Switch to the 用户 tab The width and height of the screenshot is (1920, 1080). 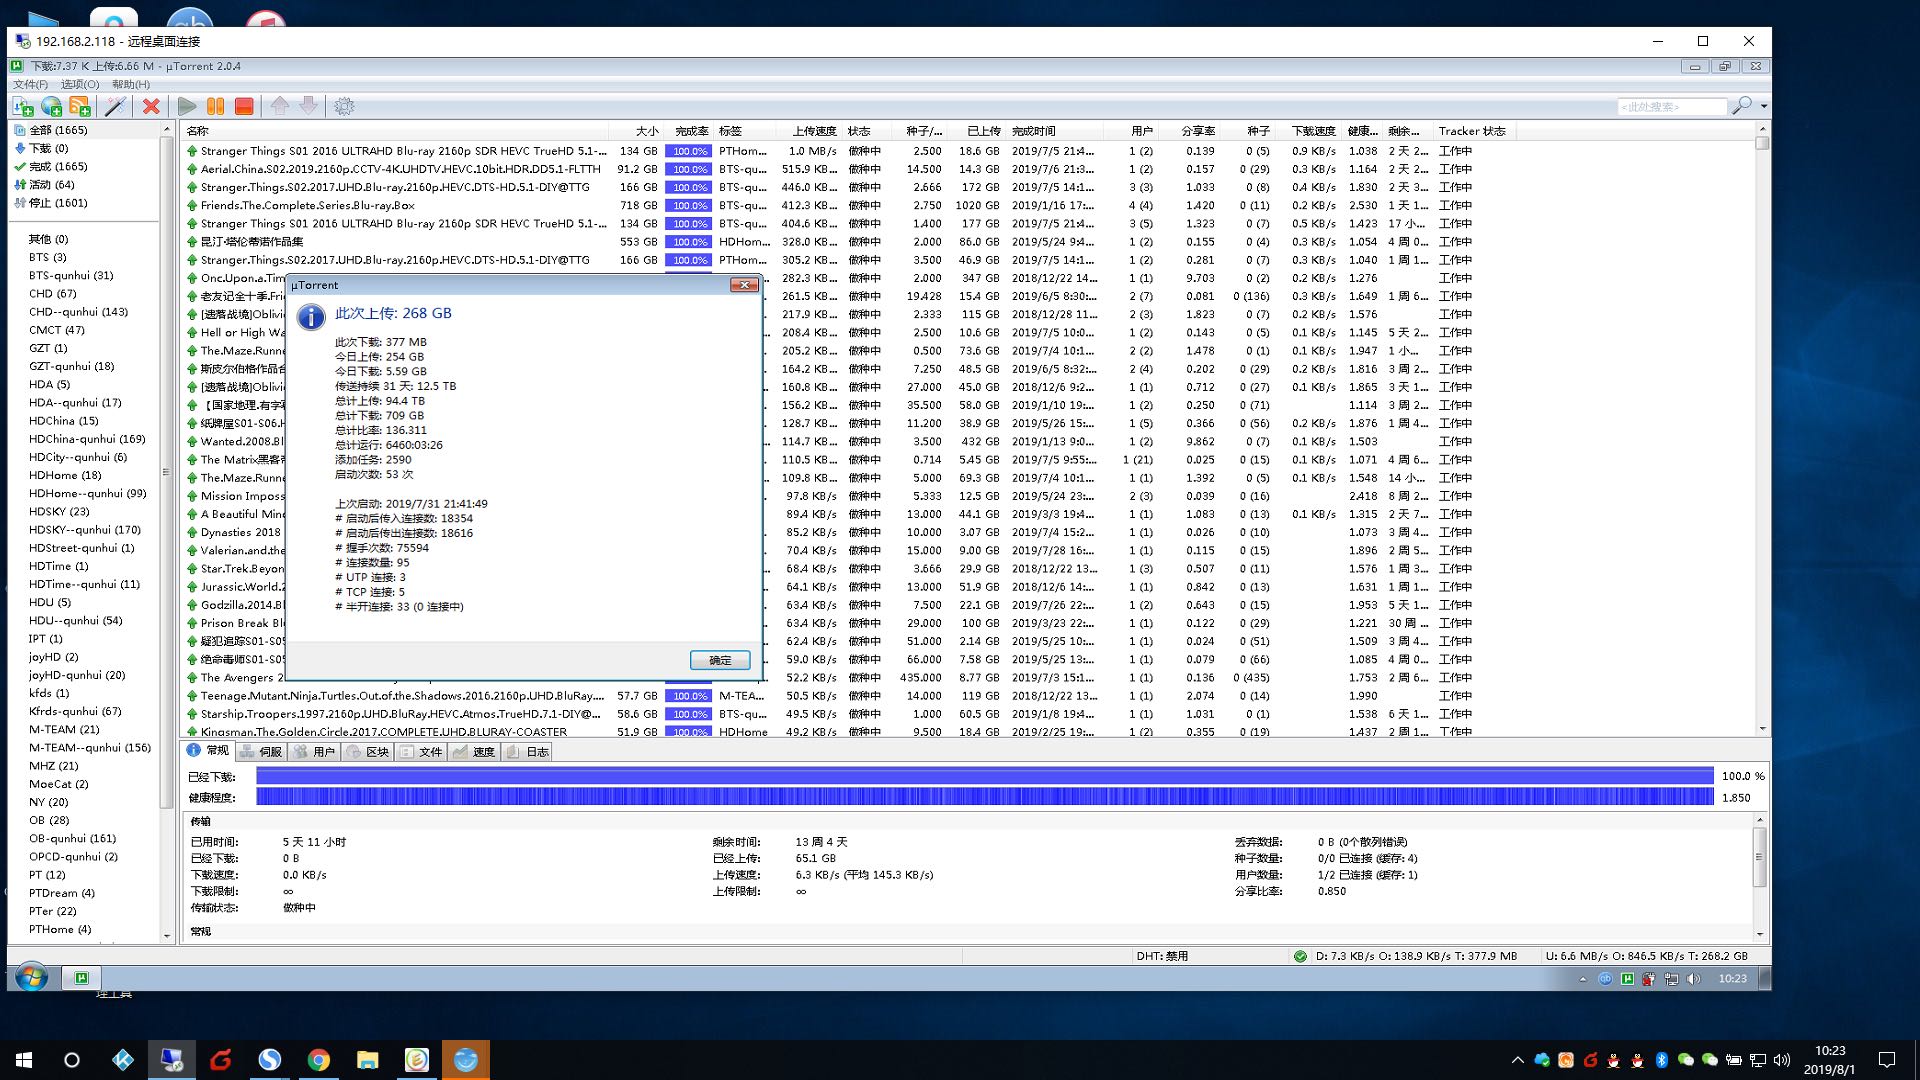point(315,752)
